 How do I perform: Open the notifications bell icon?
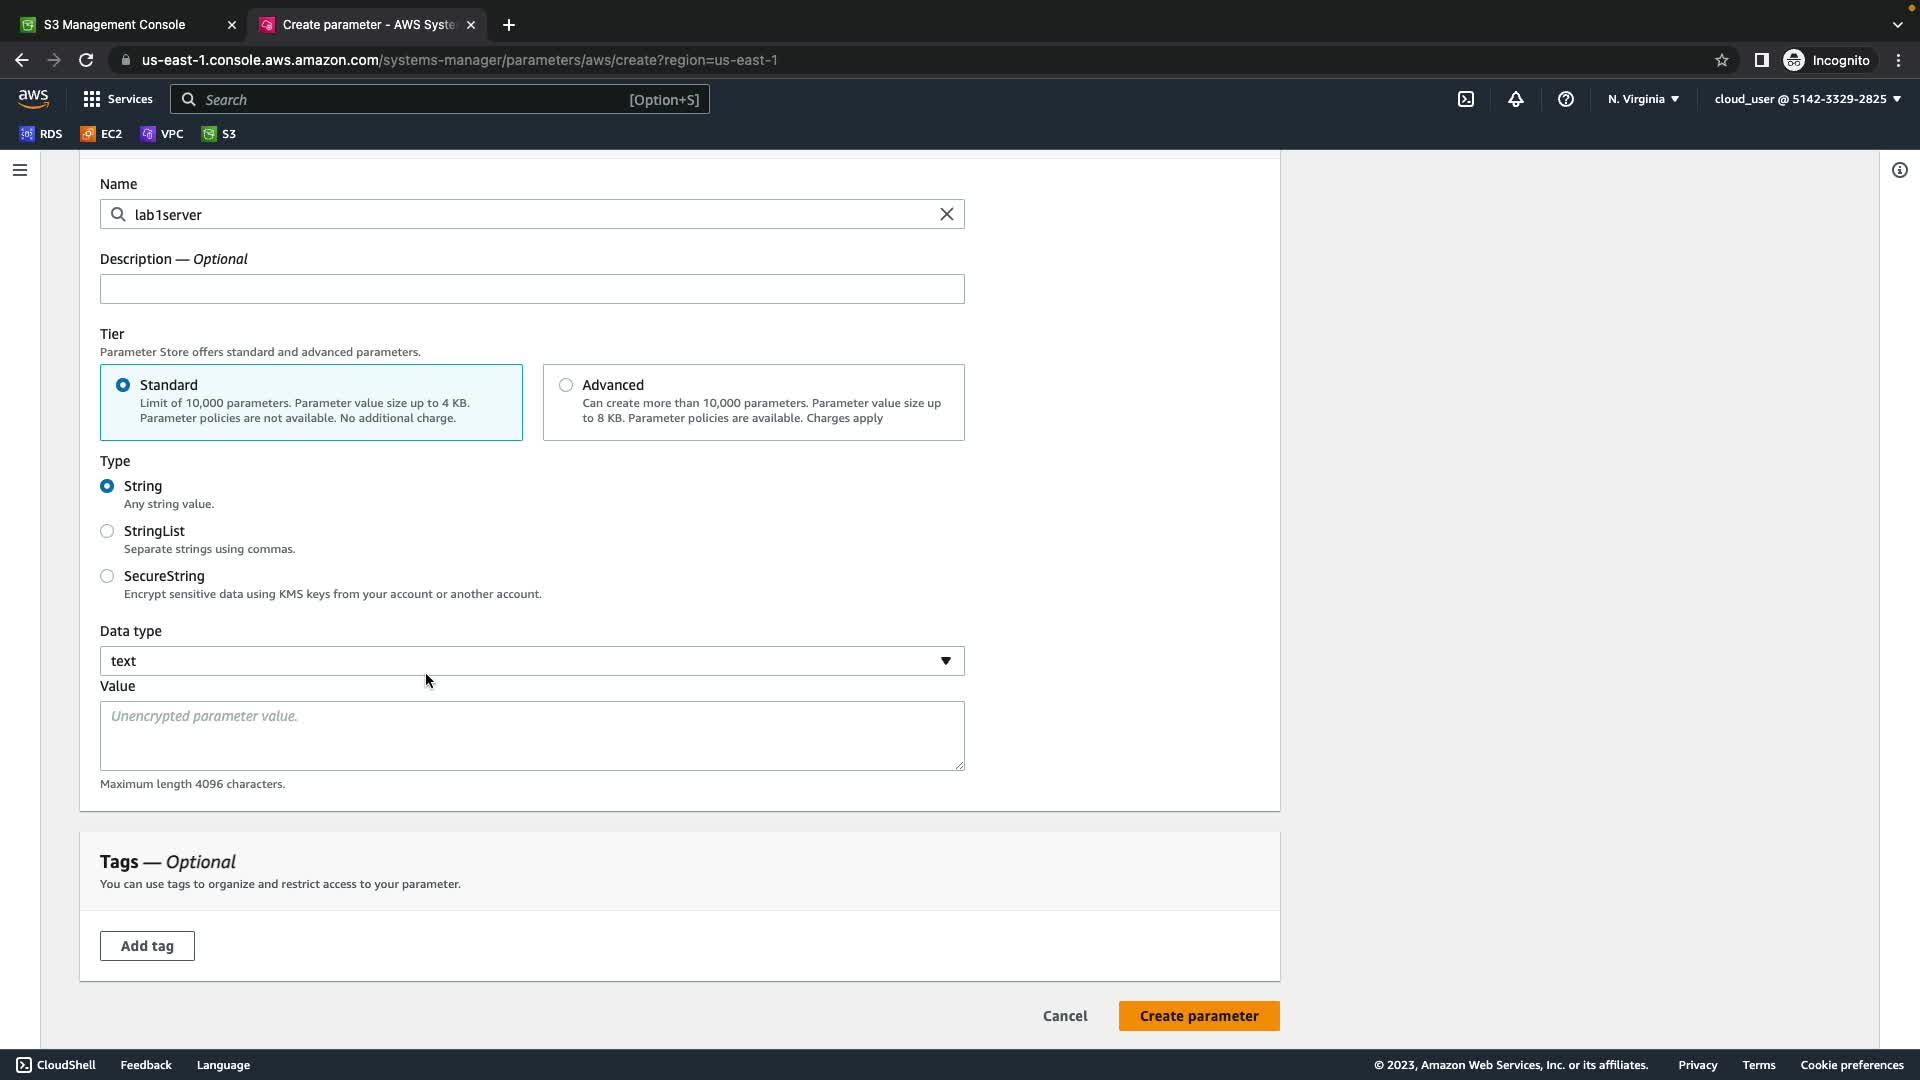tap(1515, 99)
